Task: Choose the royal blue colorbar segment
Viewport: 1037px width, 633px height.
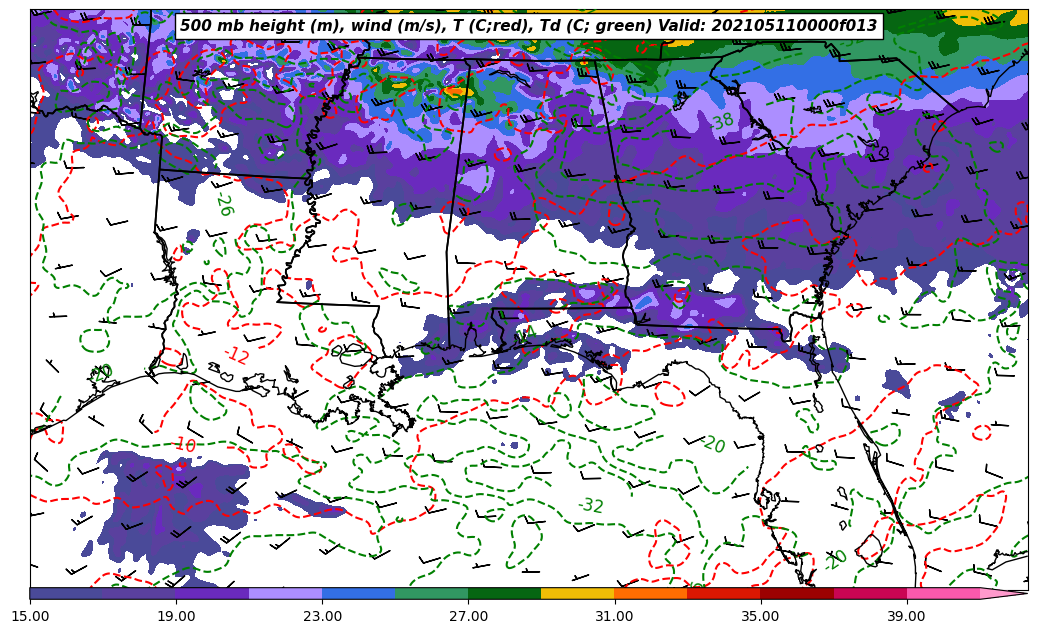Action: coord(358,593)
